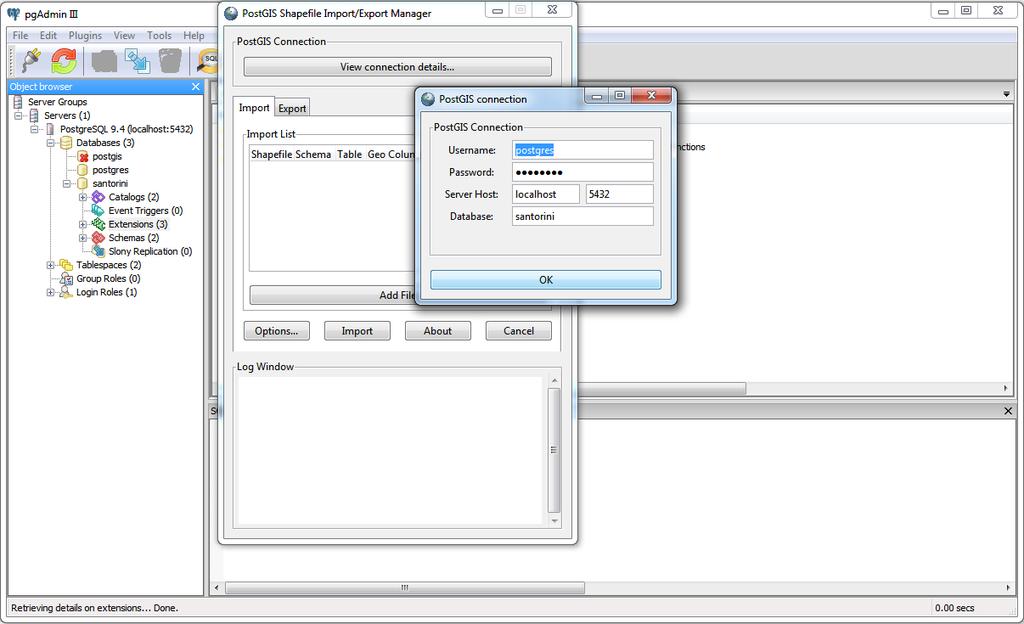Click View connection details button
Viewport: 1024px width, 624px height.
397,67
